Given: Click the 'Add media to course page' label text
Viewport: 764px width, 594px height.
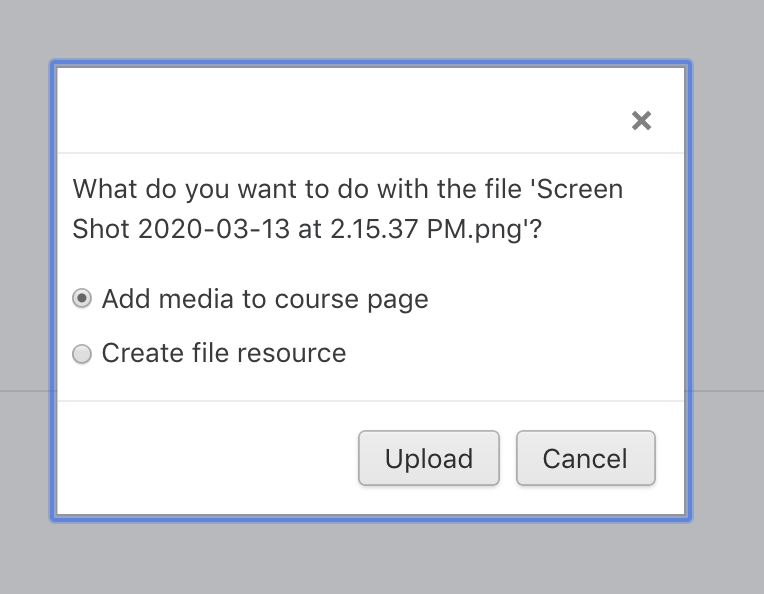Looking at the screenshot, I should [x=265, y=299].
